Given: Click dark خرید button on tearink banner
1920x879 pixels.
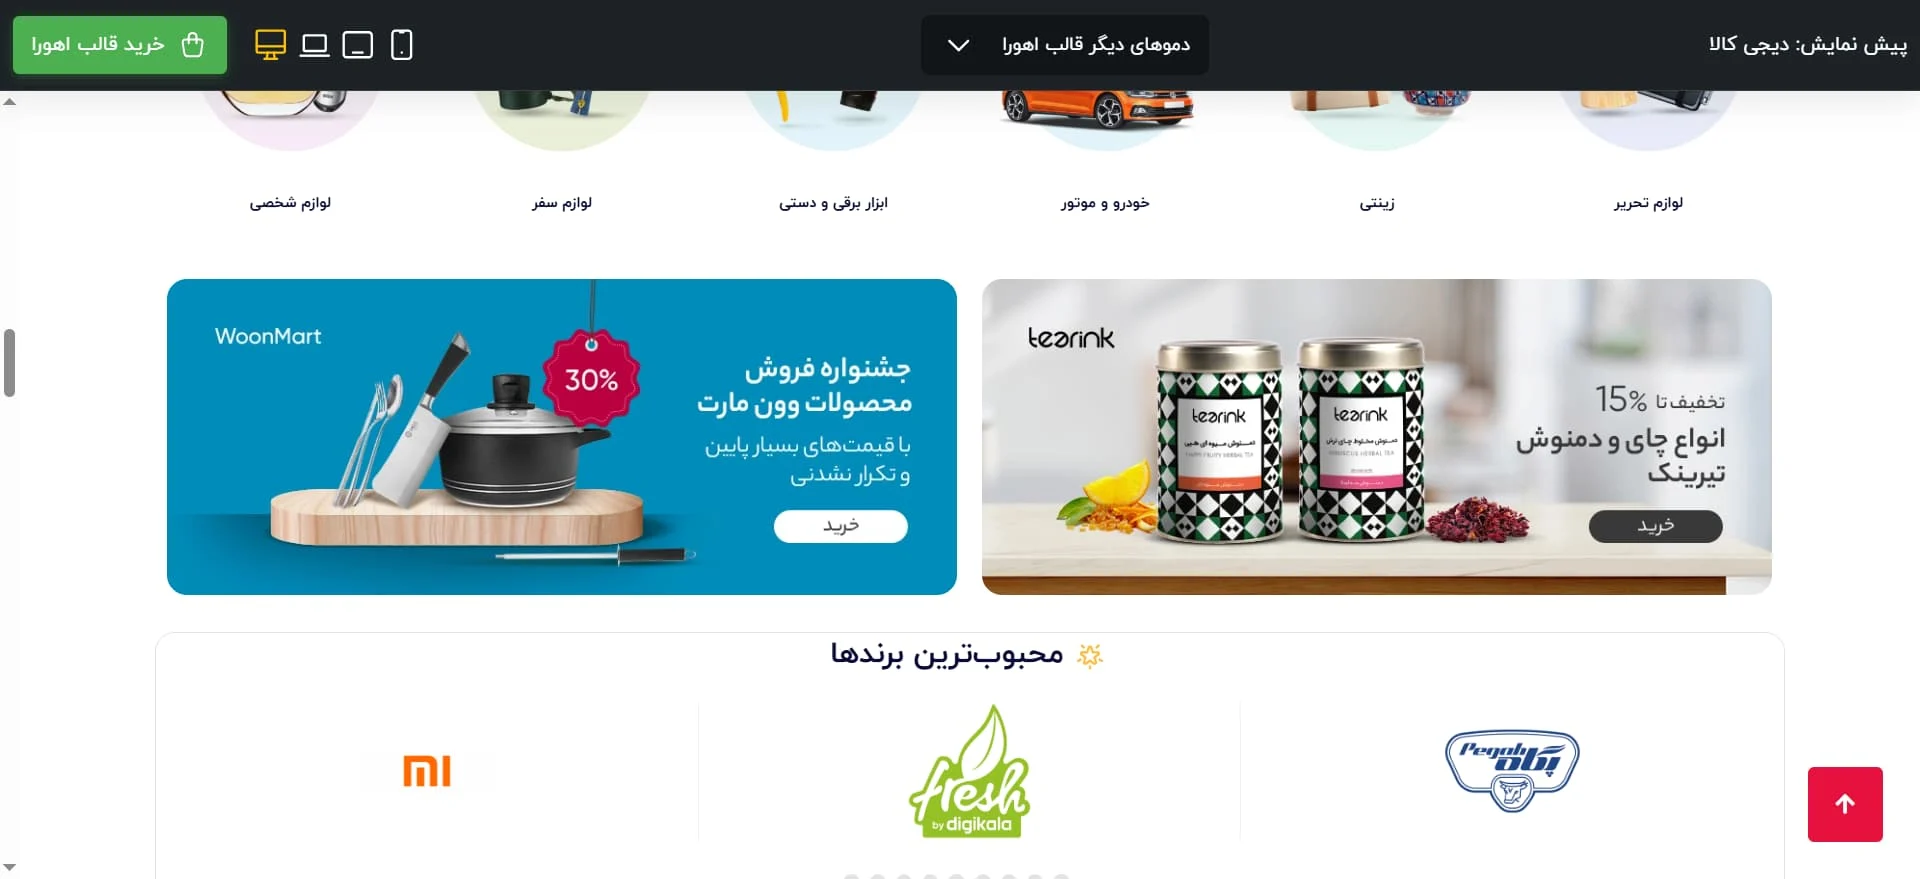Looking at the screenshot, I should 1655,526.
